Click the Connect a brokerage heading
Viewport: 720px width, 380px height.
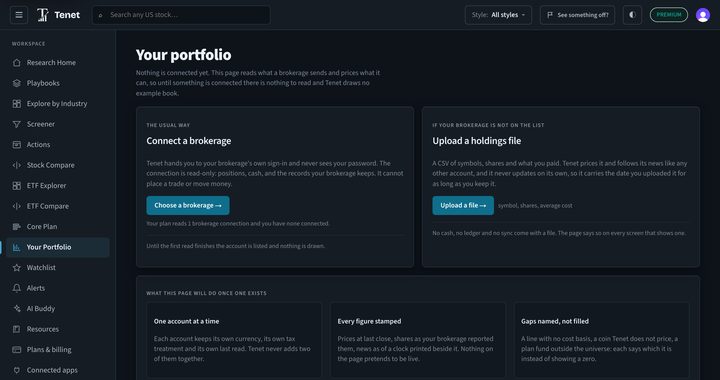(x=189, y=141)
